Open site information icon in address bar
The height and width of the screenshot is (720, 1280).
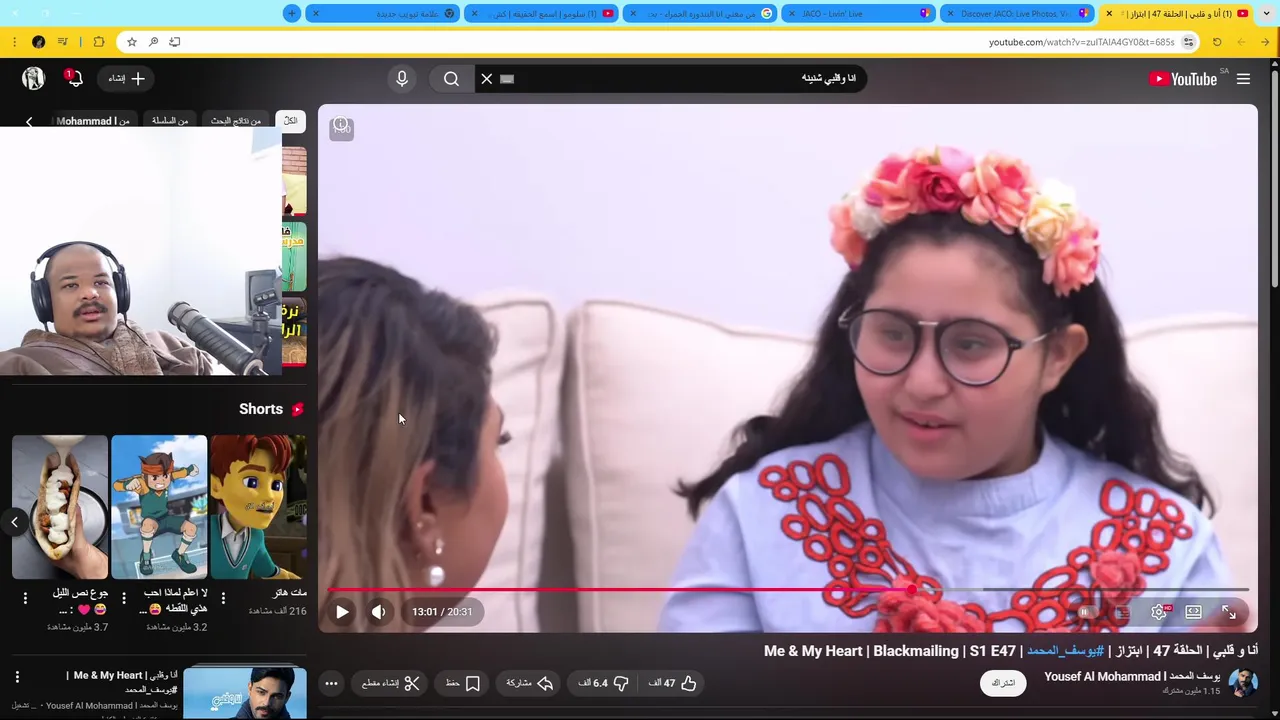pos(1188,42)
